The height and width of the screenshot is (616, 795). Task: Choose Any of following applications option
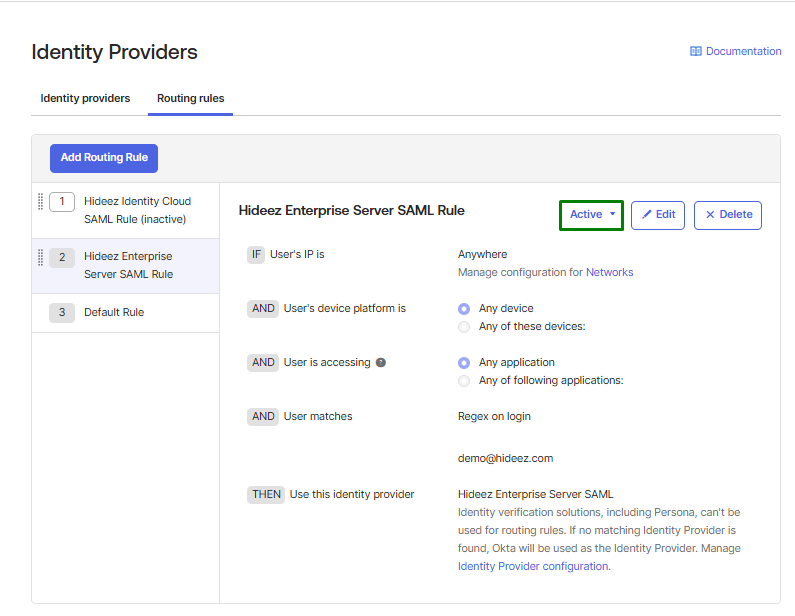(x=464, y=381)
